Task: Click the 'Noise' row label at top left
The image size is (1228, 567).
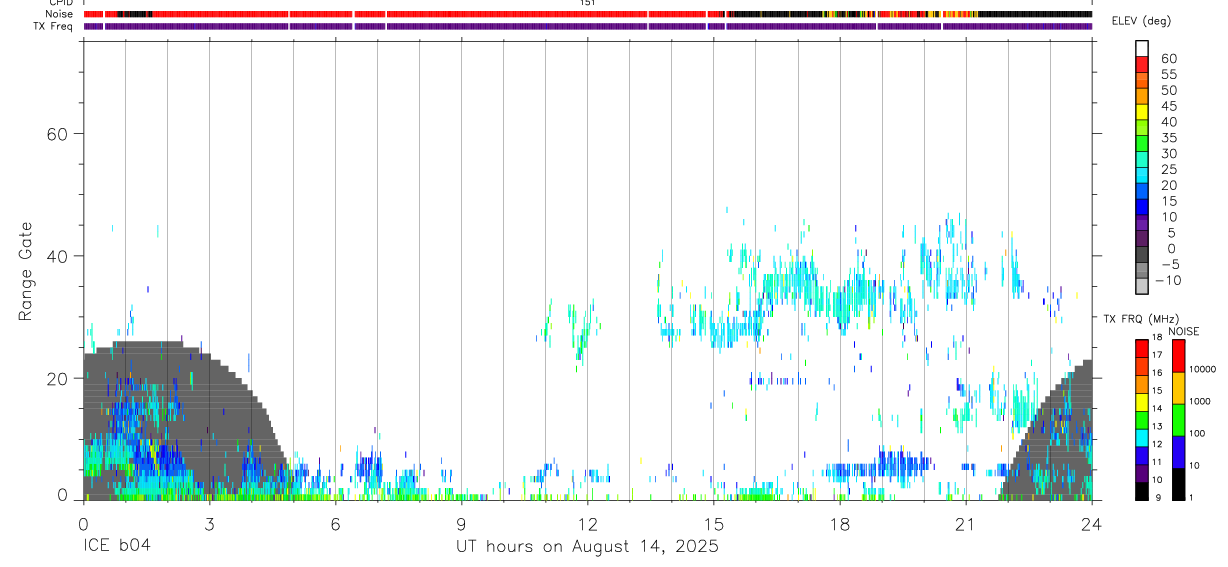Action: (x=61, y=14)
